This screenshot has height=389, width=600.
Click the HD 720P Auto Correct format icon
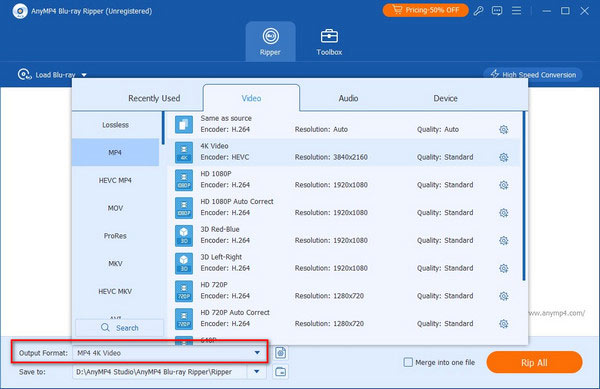click(184, 319)
